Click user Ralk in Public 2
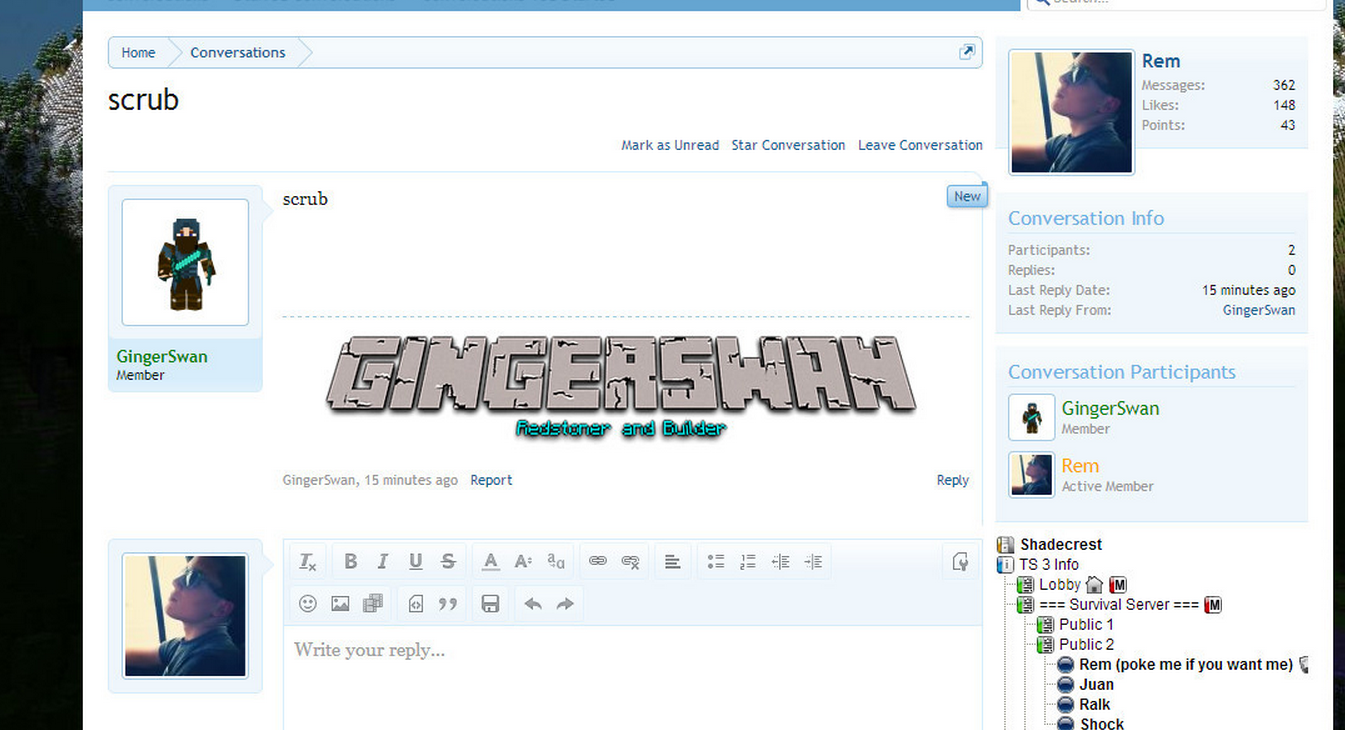The width and height of the screenshot is (1345, 730). [1094, 704]
